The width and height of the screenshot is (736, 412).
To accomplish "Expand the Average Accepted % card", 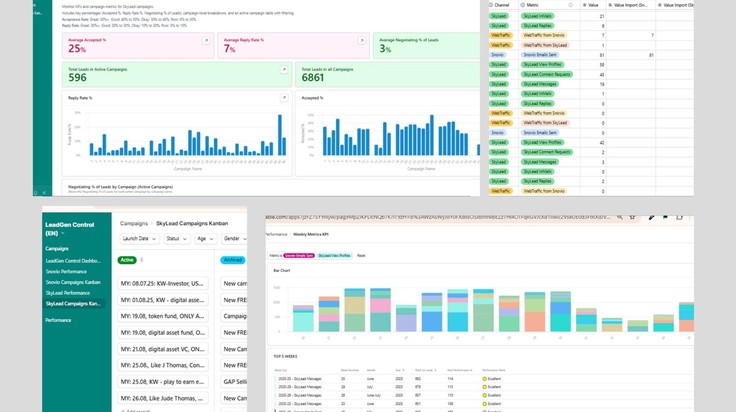I will [x=206, y=41].
